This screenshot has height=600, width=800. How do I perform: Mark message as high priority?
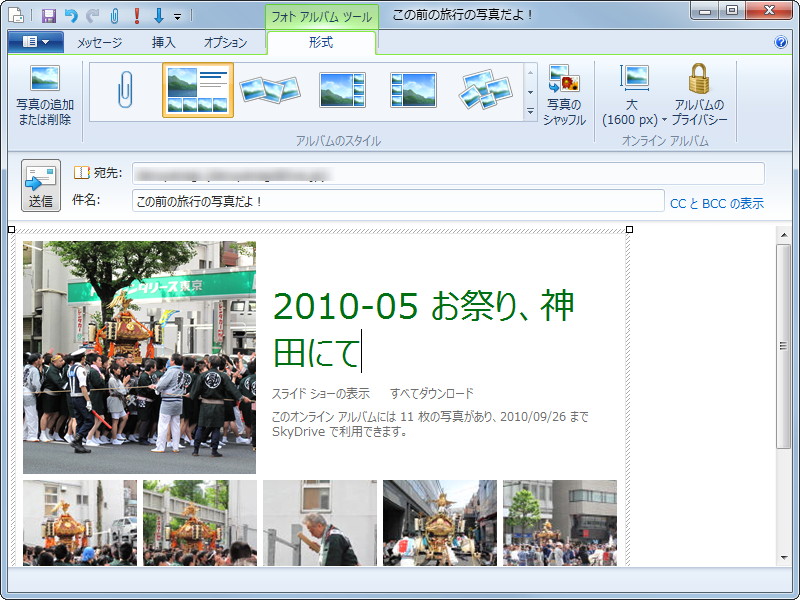pos(137,16)
